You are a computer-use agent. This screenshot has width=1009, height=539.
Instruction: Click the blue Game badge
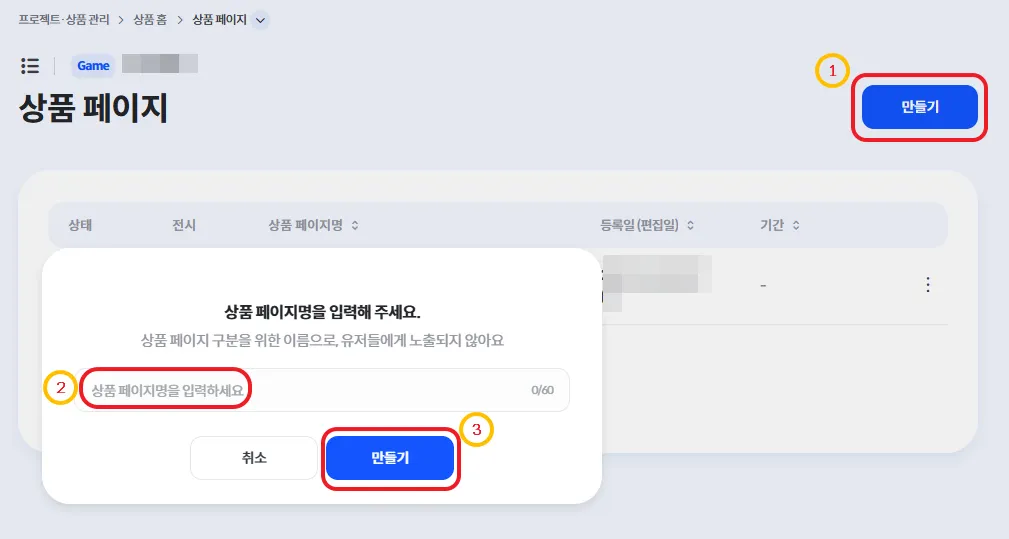click(93, 66)
